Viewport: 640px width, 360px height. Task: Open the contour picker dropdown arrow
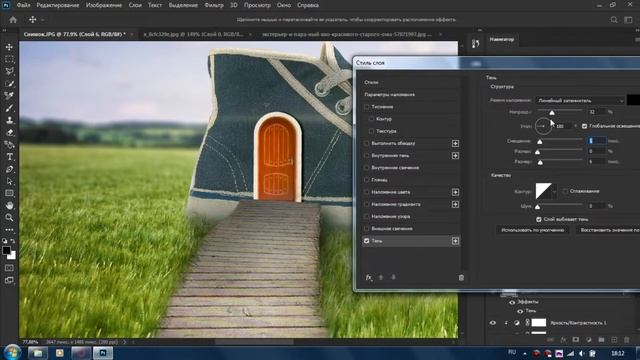point(554,191)
